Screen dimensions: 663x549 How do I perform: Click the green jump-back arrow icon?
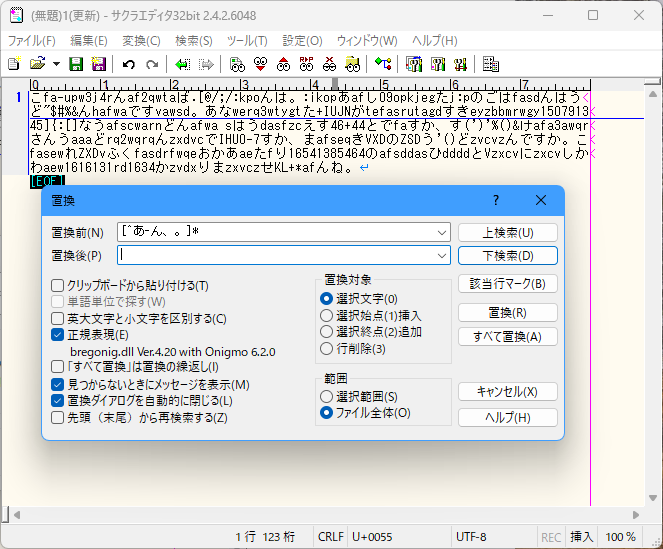[183, 64]
